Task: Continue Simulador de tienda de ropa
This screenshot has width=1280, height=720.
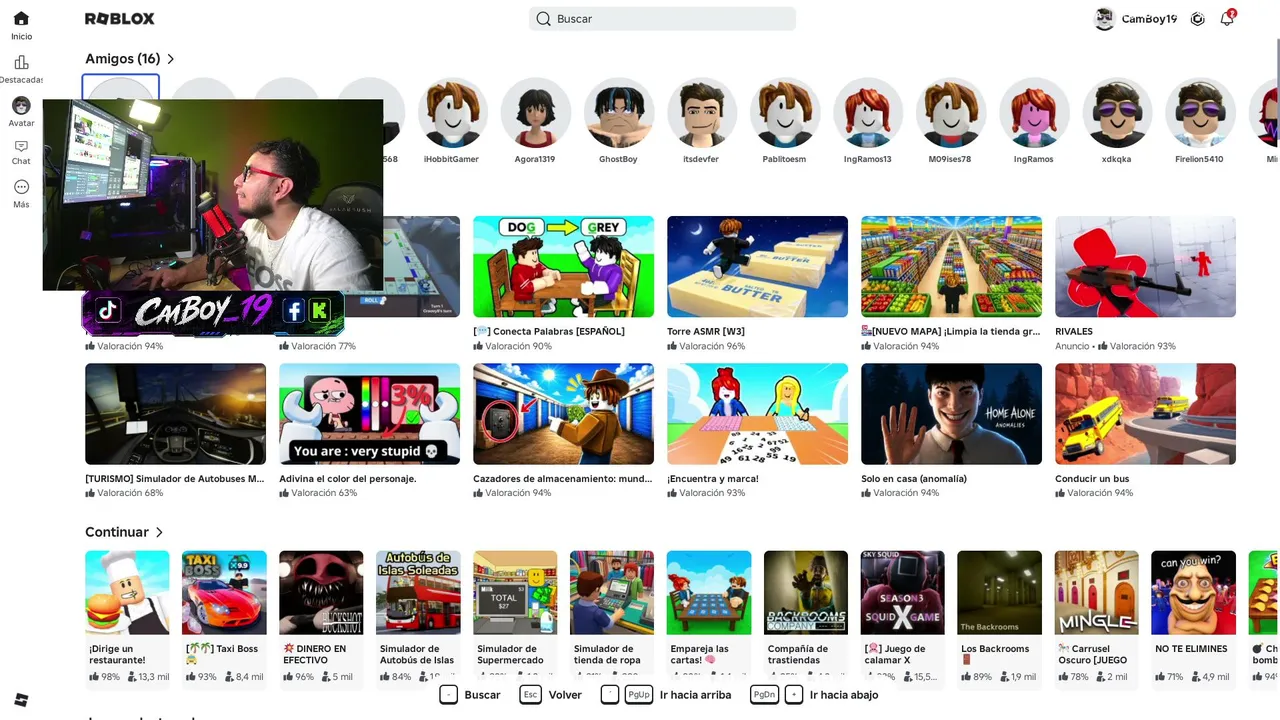Action: click(612, 592)
